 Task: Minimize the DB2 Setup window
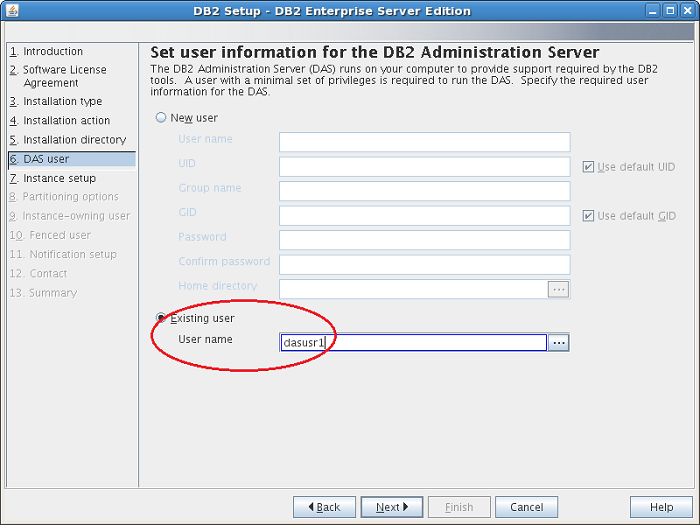click(x=653, y=10)
